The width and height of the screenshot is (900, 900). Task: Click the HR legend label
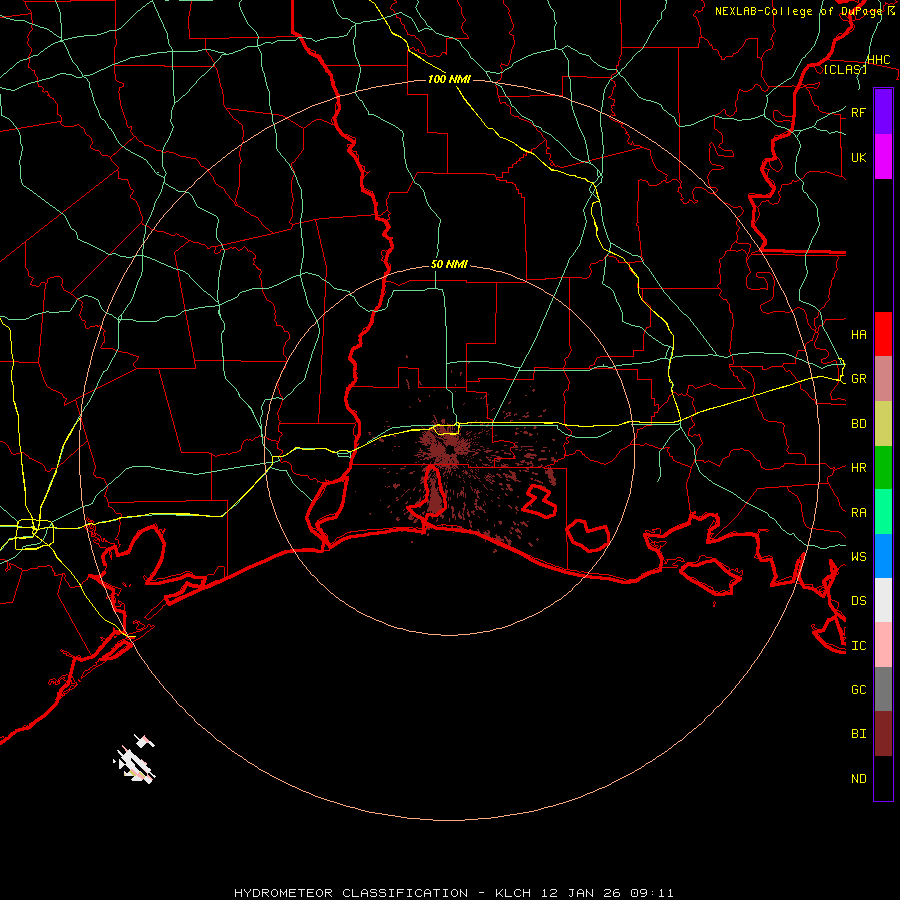(858, 468)
